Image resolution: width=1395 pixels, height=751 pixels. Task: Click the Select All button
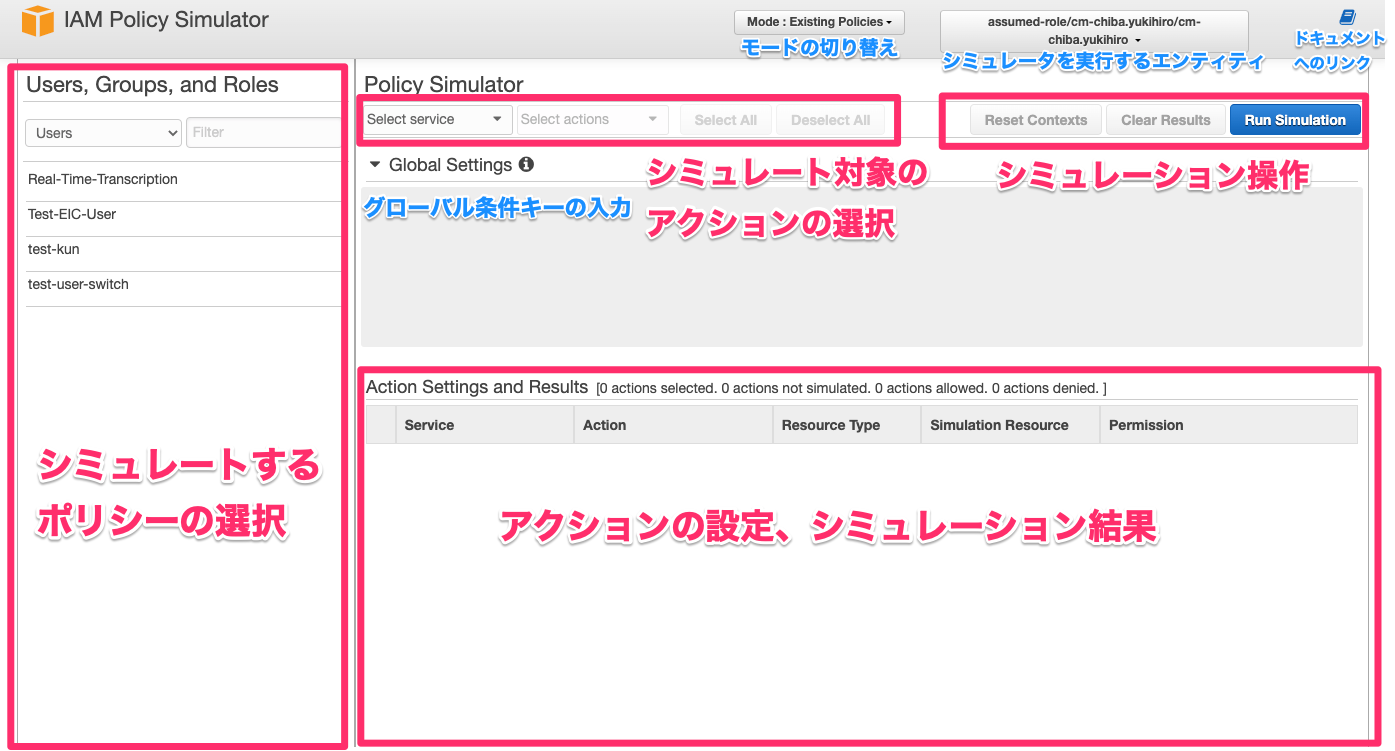725,118
